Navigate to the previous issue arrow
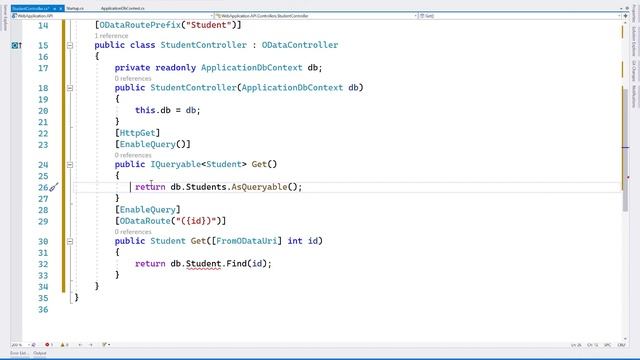The image size is (640, 360). click(x=80, y=345)
